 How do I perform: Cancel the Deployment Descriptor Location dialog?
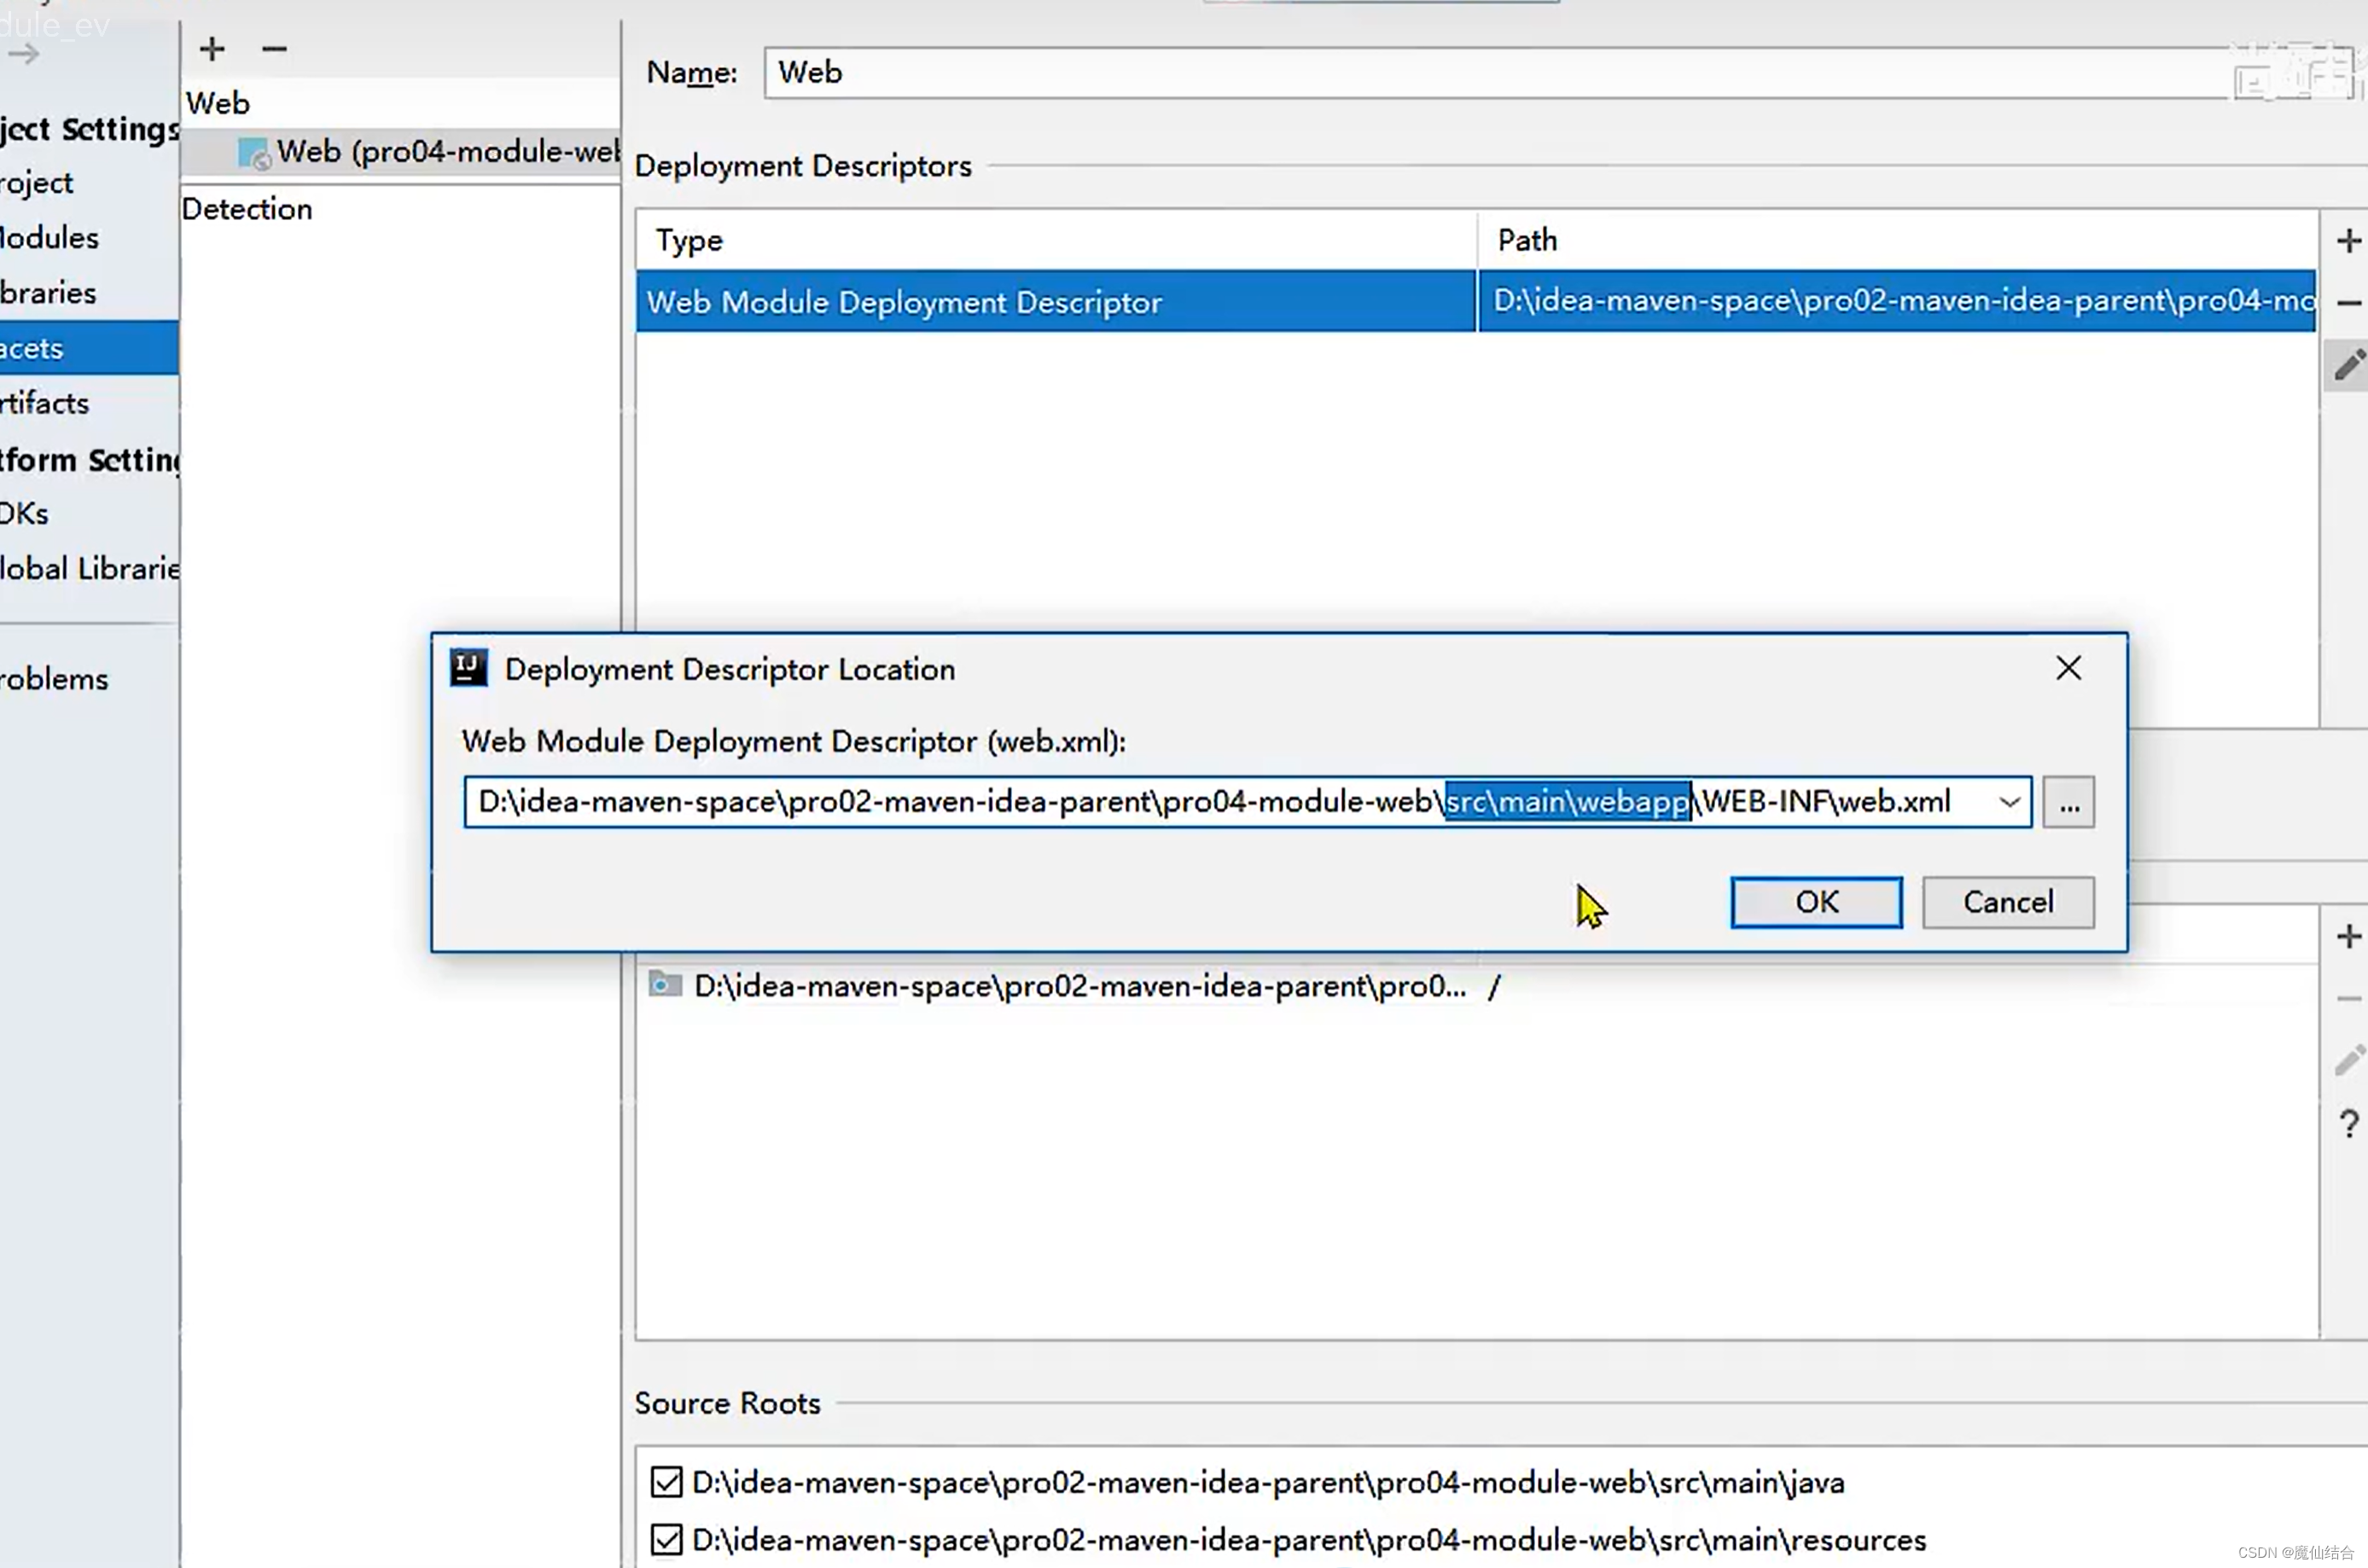pyautogui.click(x=2008, y=902)
